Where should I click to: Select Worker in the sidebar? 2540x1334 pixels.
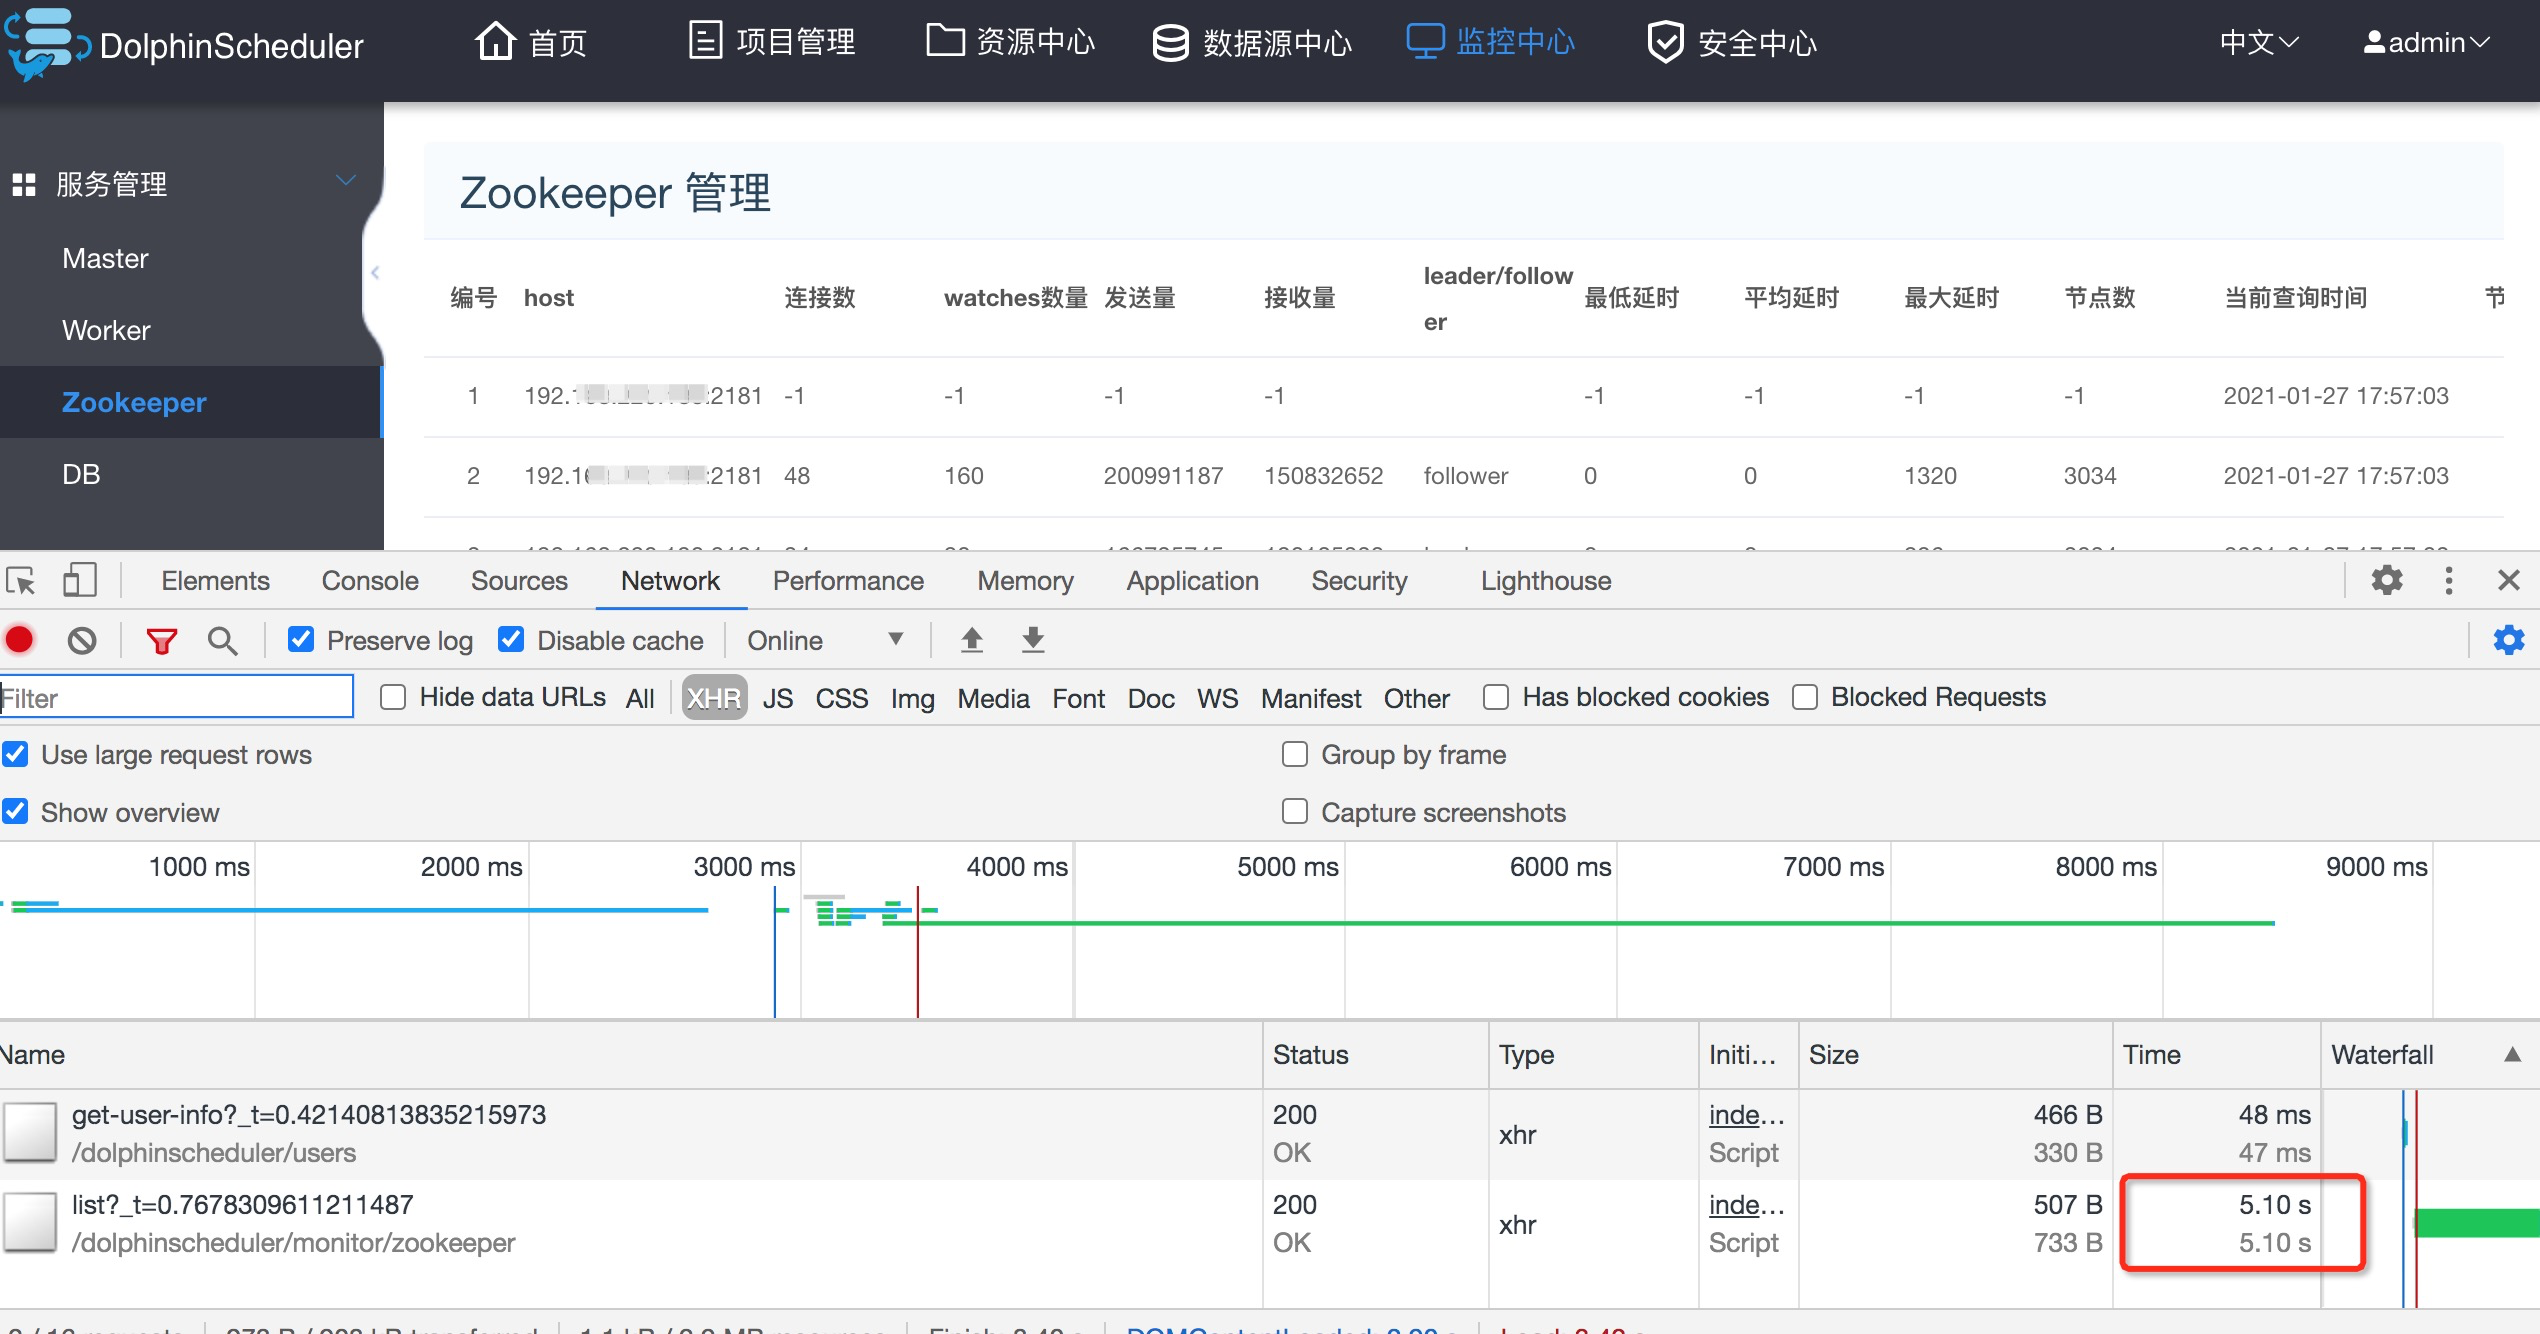click(x=106, y=330)
